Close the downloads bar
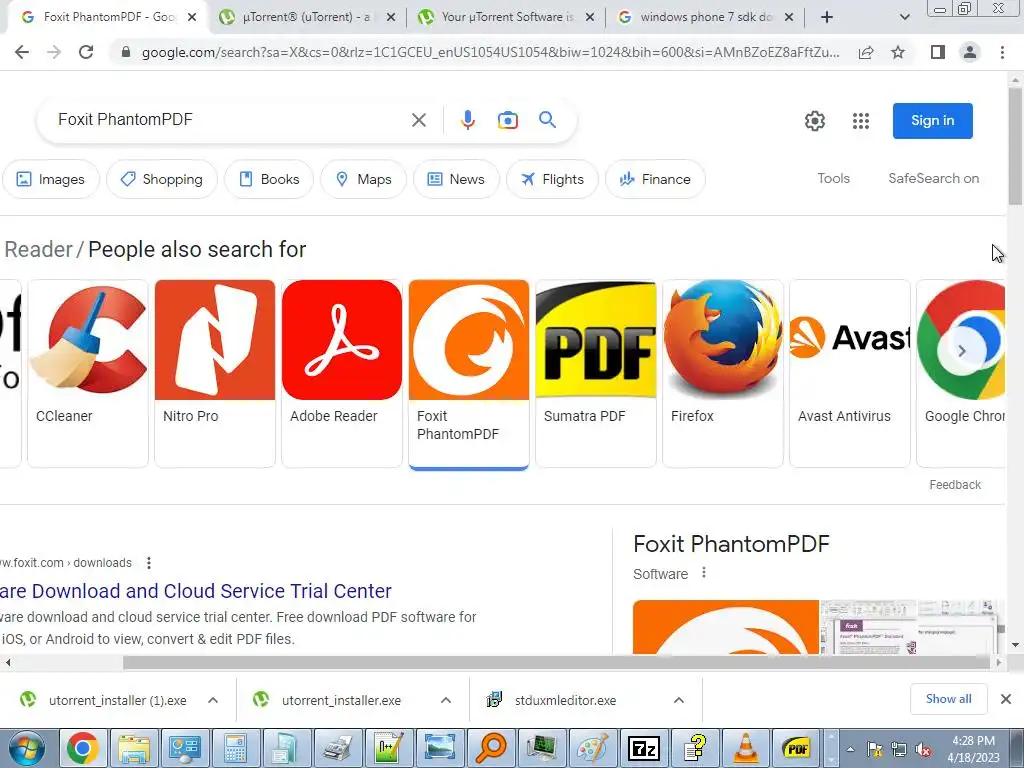 [1006, 699]
